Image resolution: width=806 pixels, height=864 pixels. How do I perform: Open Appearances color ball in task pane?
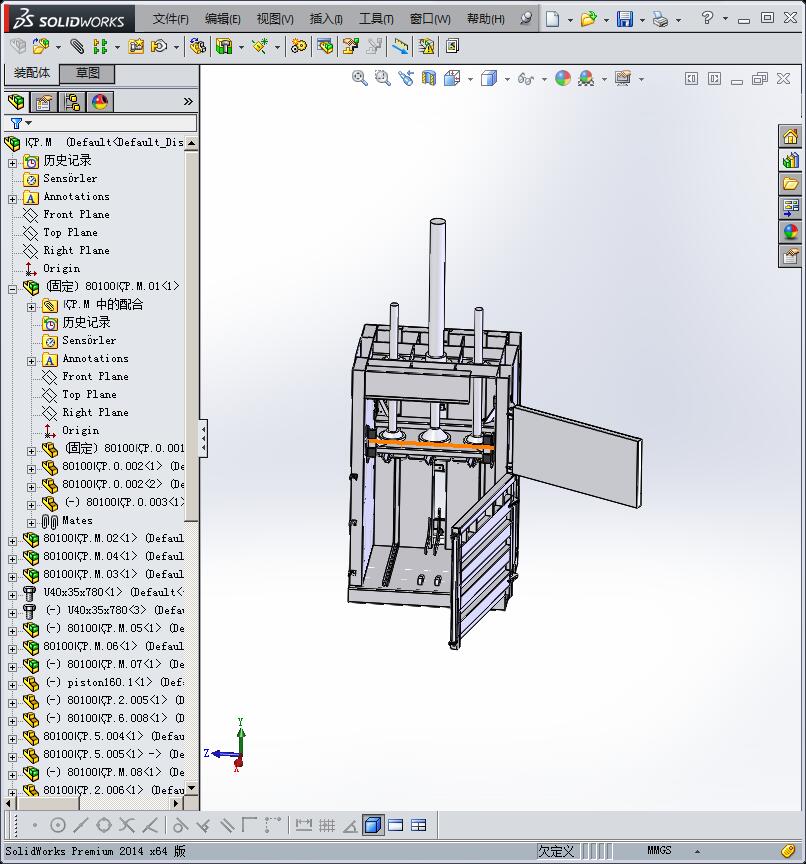790,232
